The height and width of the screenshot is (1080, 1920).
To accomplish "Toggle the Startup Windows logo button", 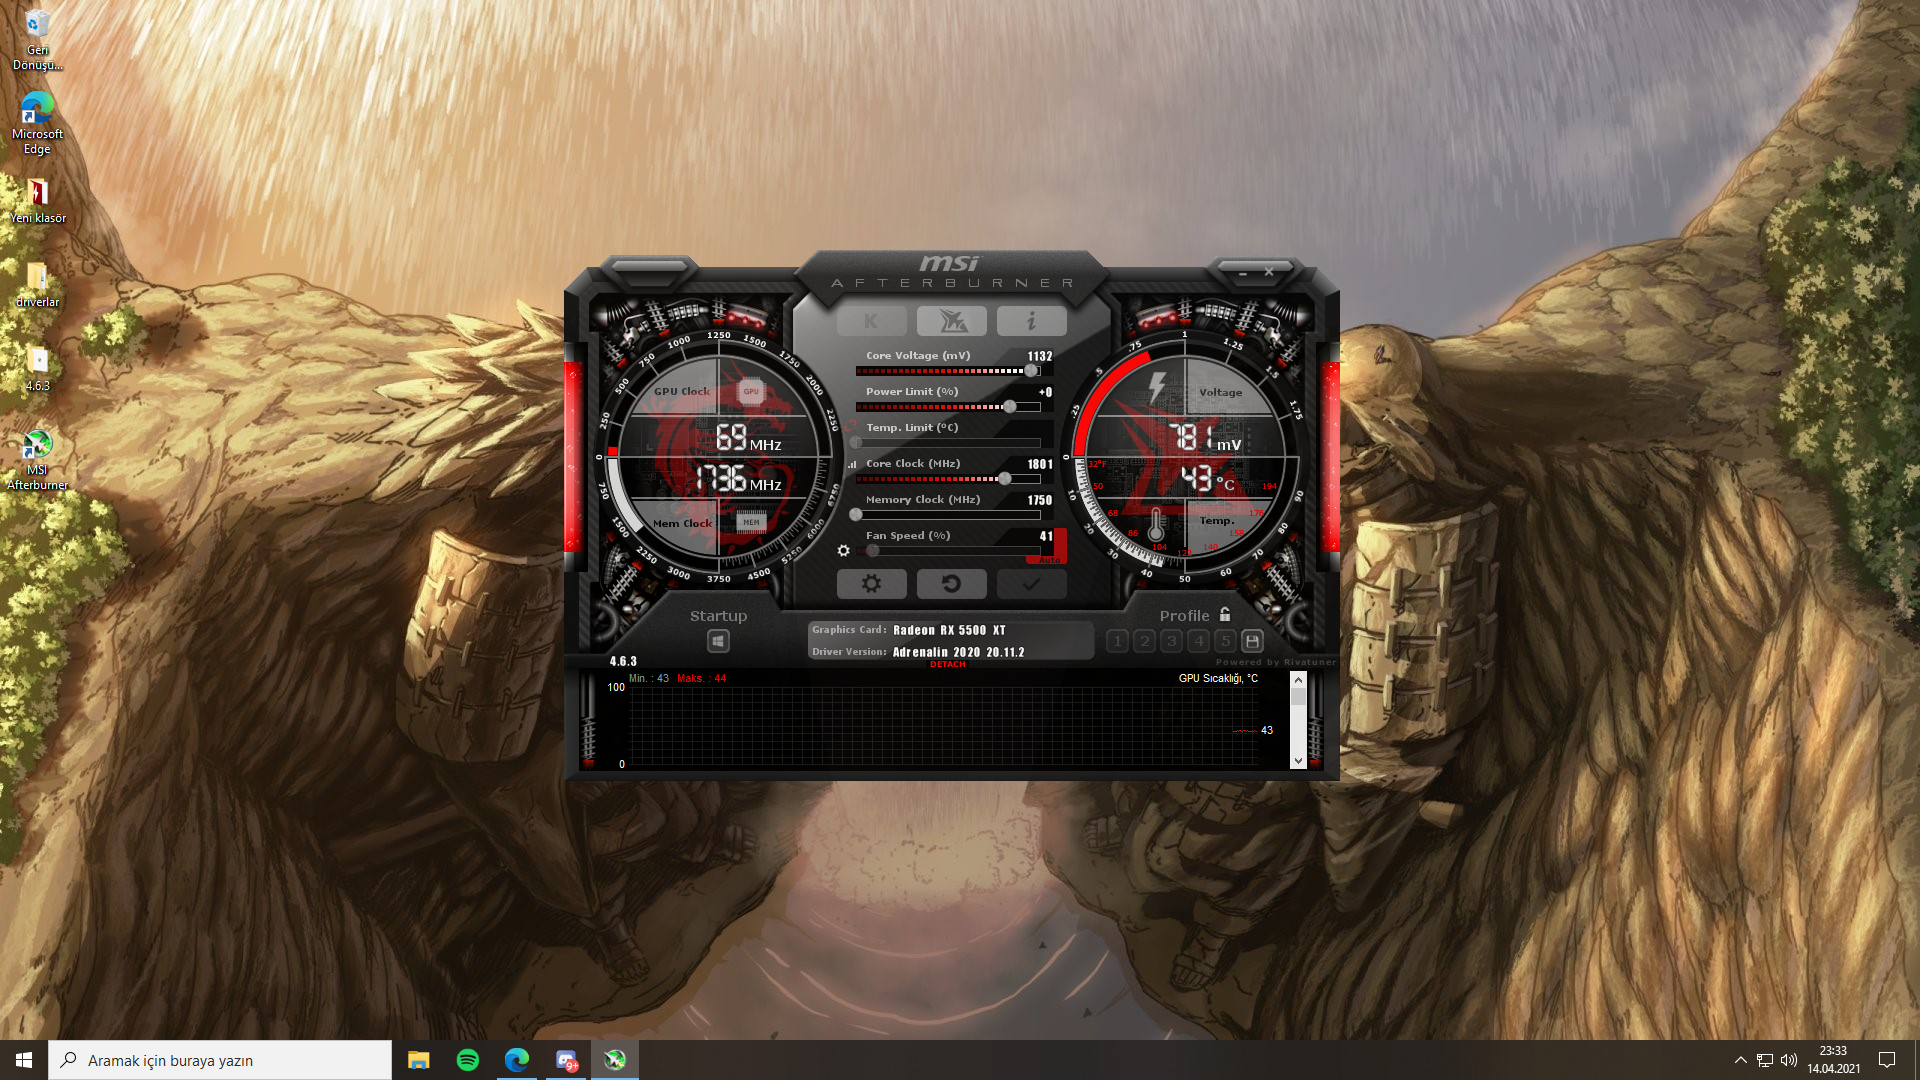I will pos(718,641).
